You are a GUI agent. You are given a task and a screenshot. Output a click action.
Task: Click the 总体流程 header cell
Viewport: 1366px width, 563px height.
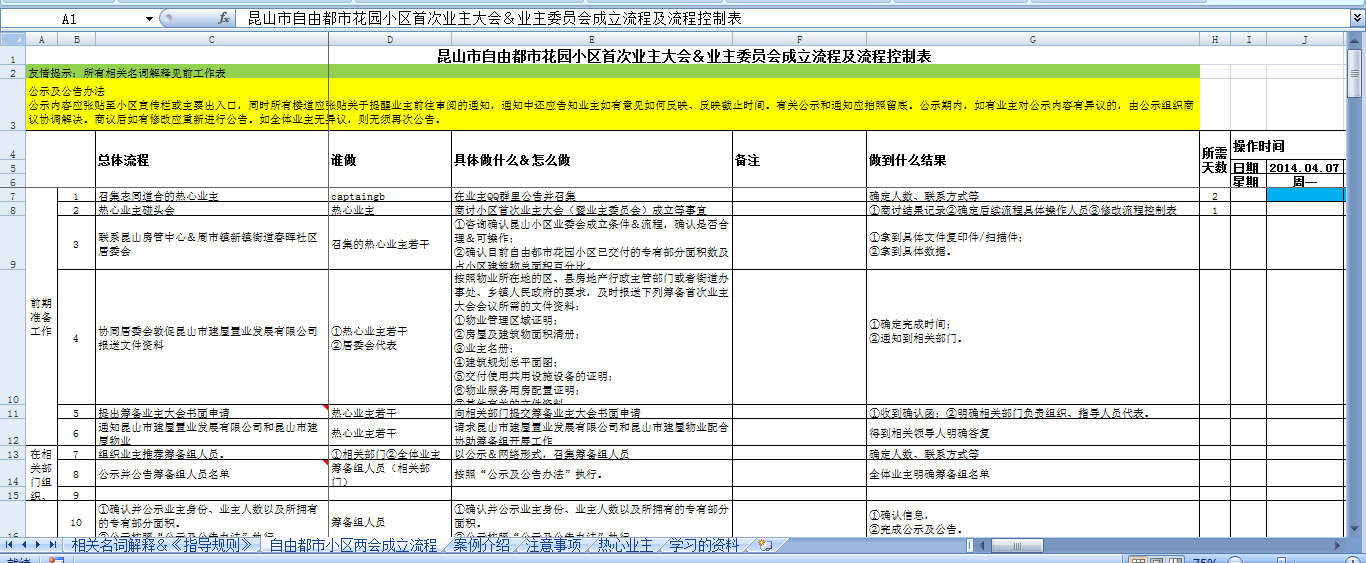click(212, 160)
